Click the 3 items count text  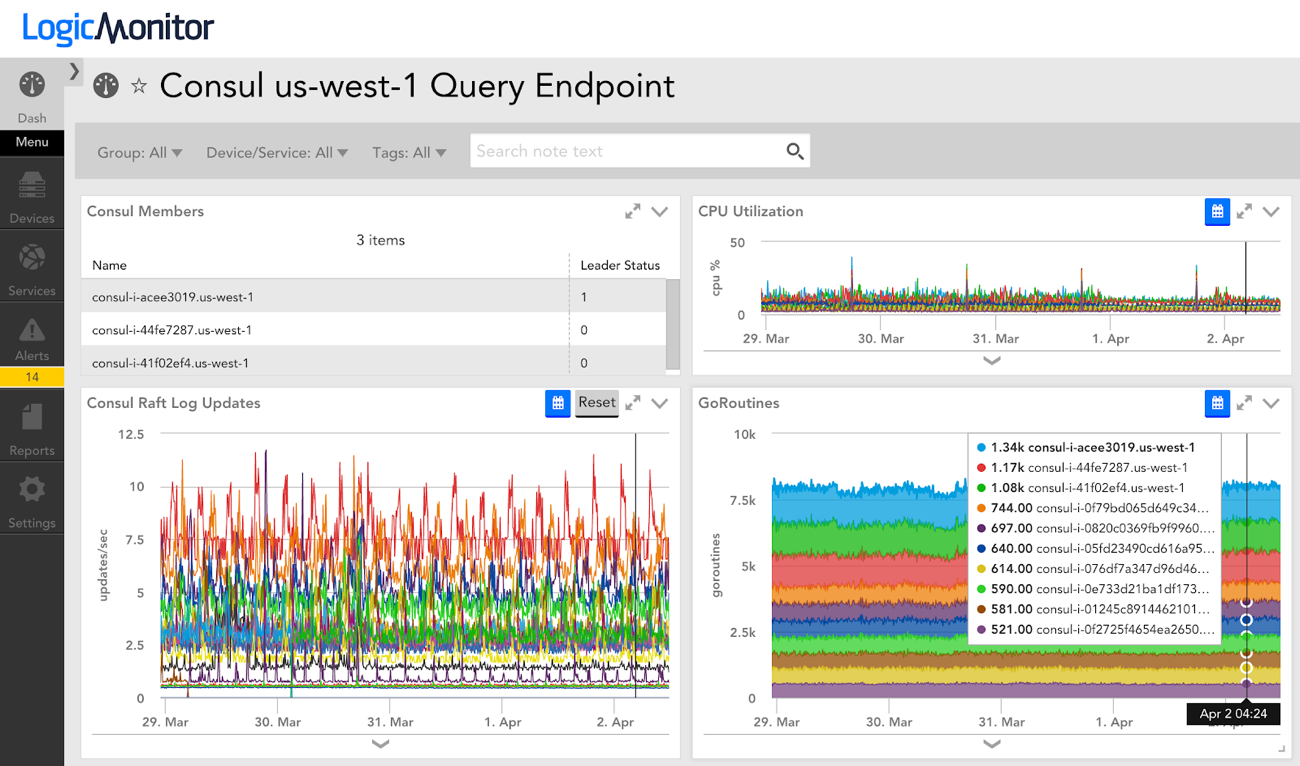[x=380, y=240]
